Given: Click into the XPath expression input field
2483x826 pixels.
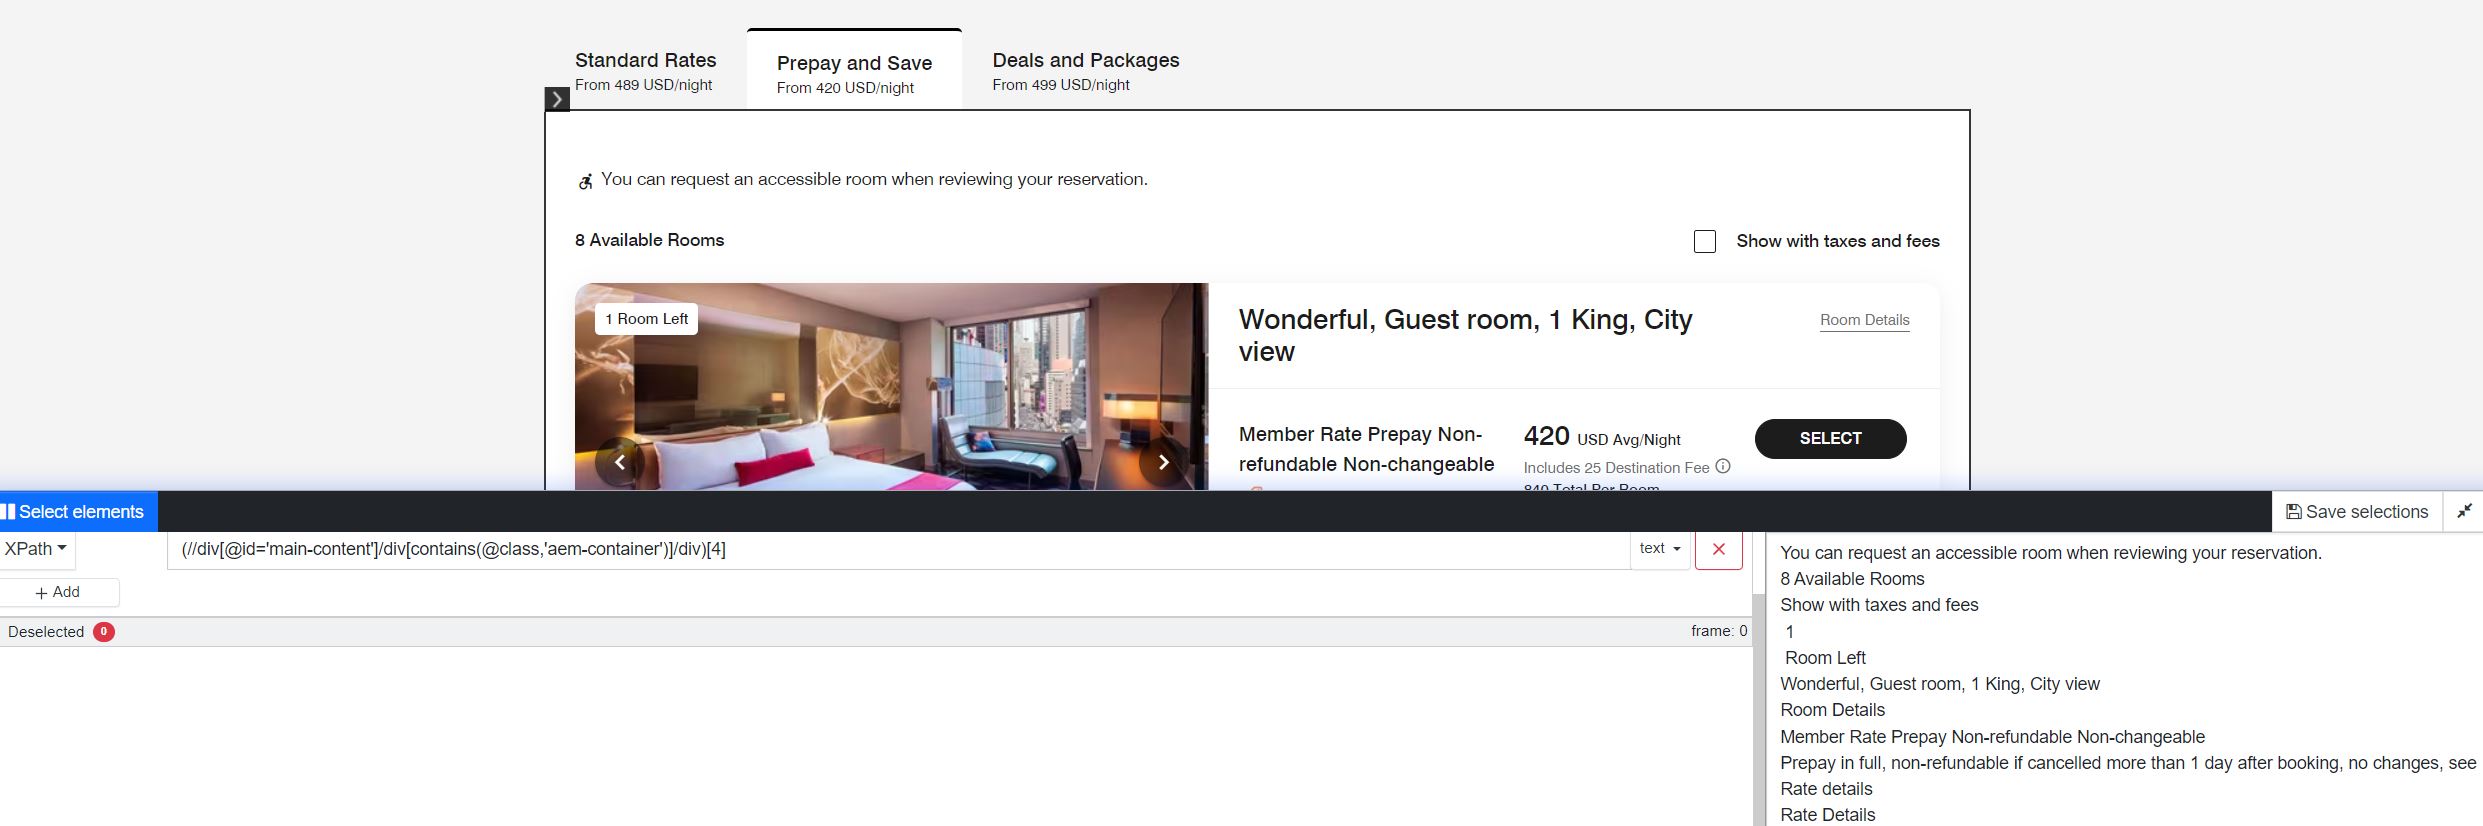Looking at the screenshot, I should point(898,549).
